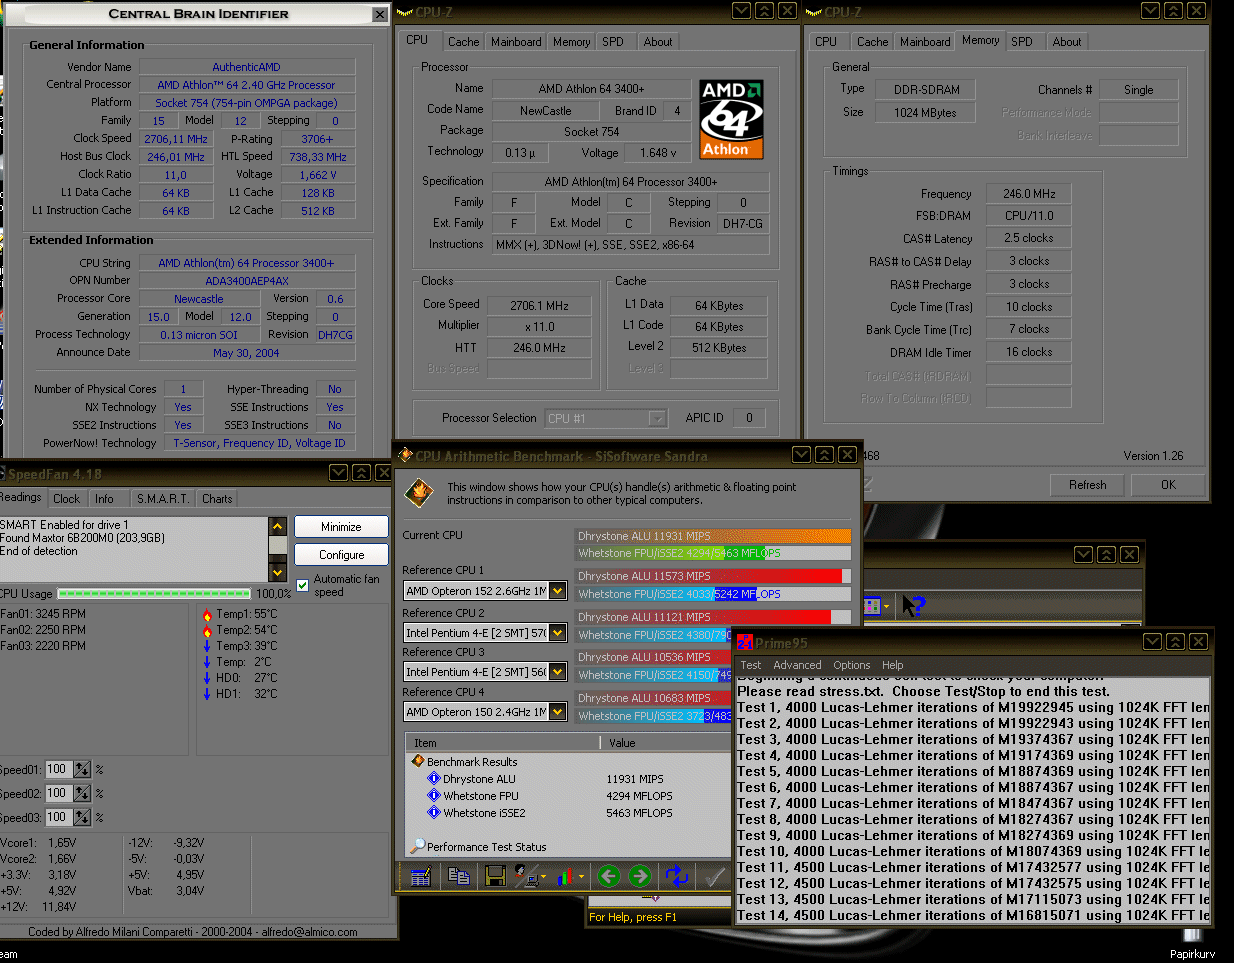
Task: Open the Test menu in Prime95
Action: pyautogui.click(x=750, y=665)
